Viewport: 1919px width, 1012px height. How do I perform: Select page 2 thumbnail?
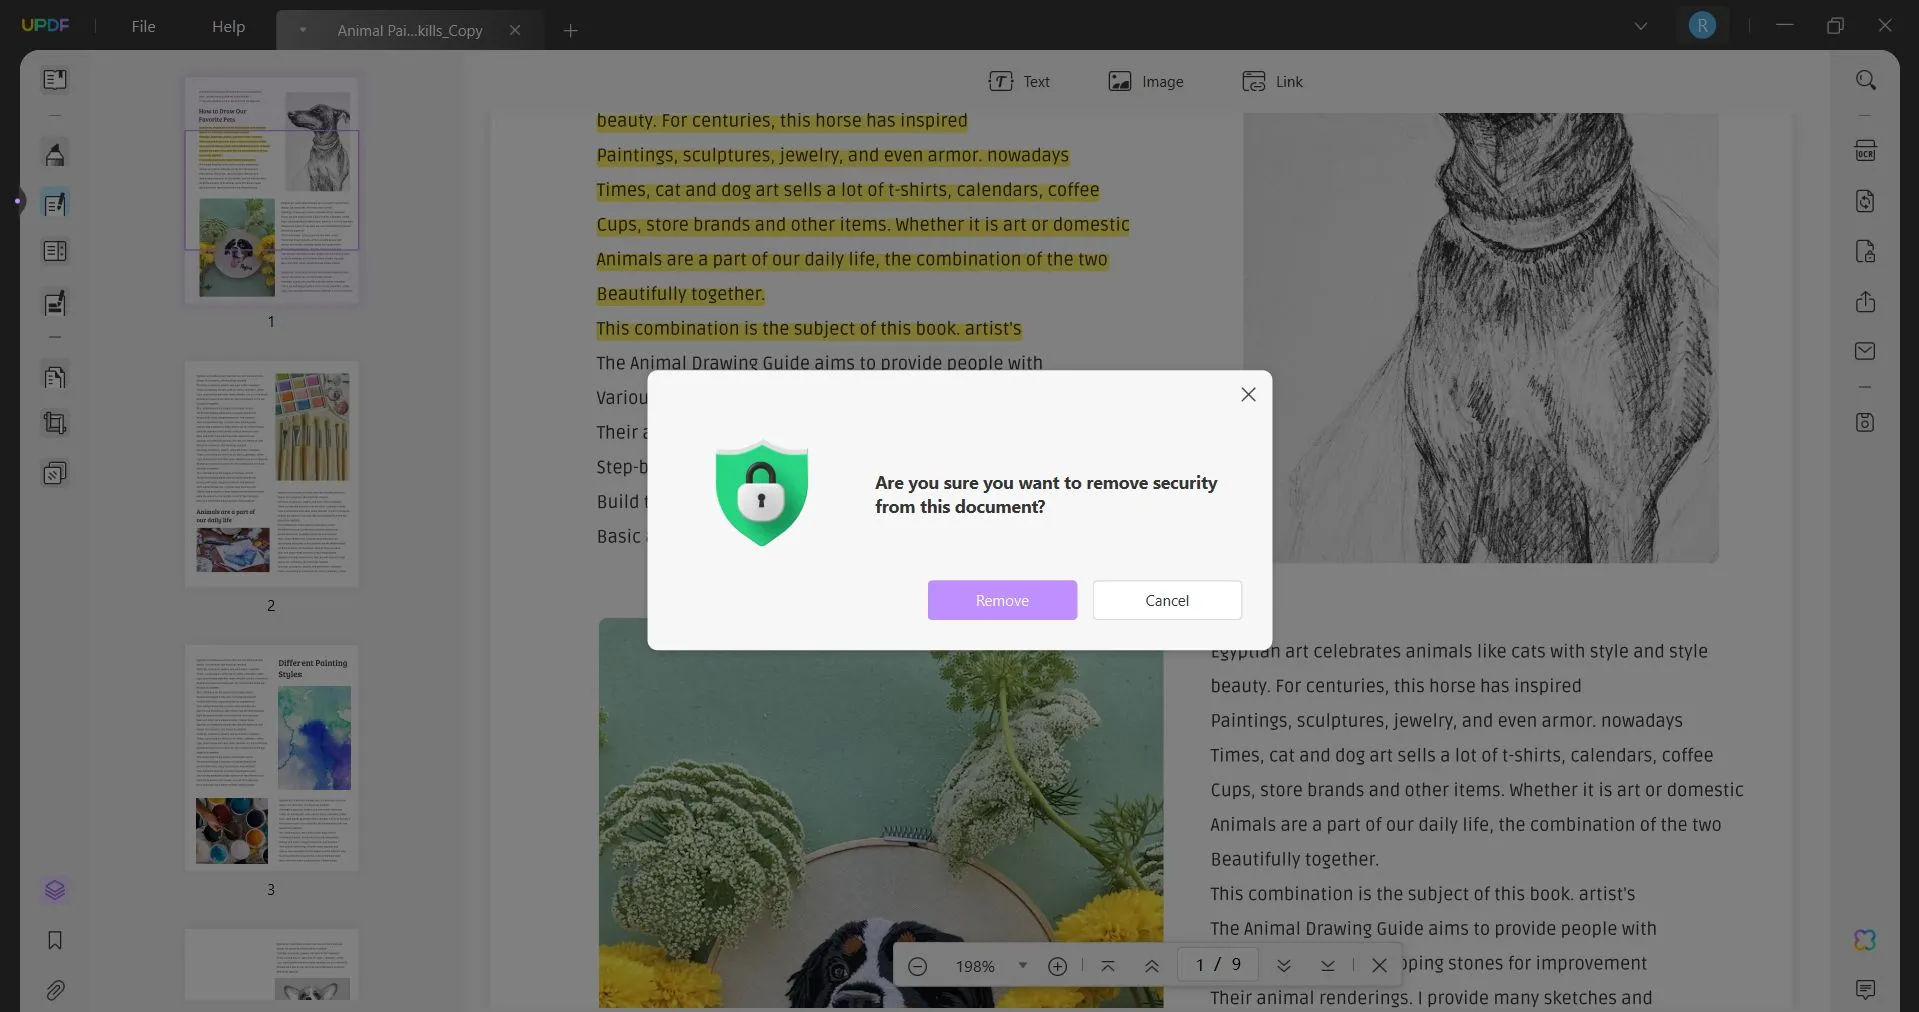[272, 474]
